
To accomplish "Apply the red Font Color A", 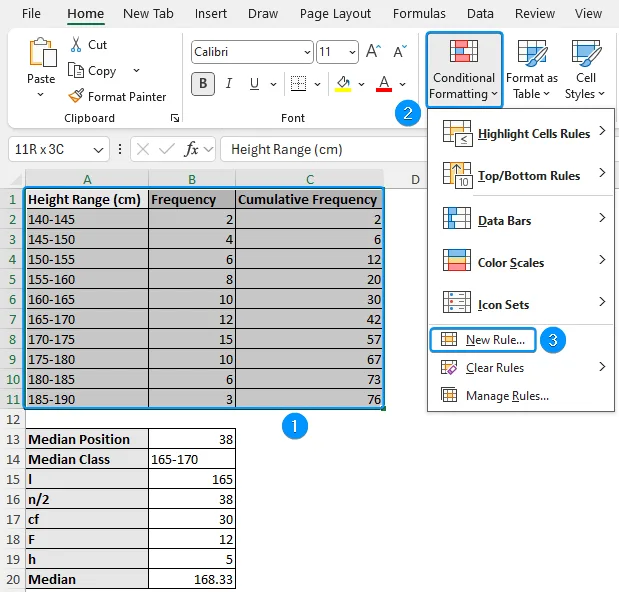I will tap(384, 84).
